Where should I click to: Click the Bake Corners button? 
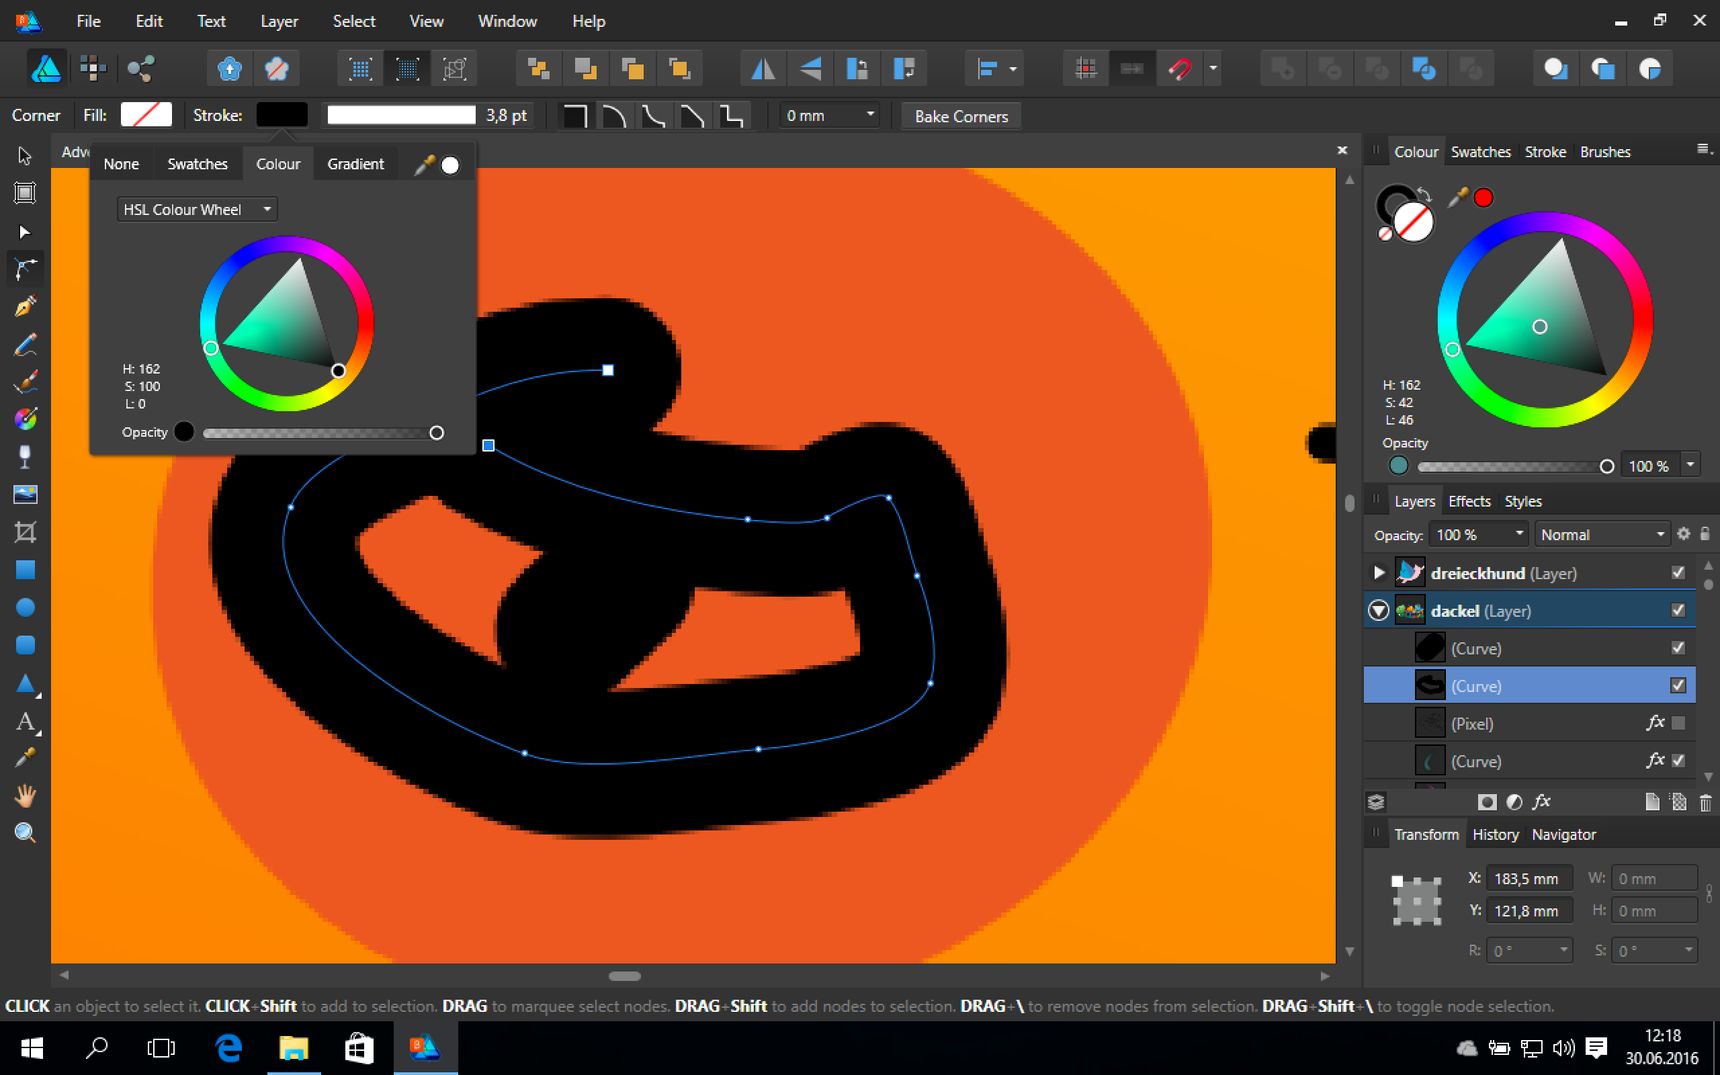[x=961, y=116]
